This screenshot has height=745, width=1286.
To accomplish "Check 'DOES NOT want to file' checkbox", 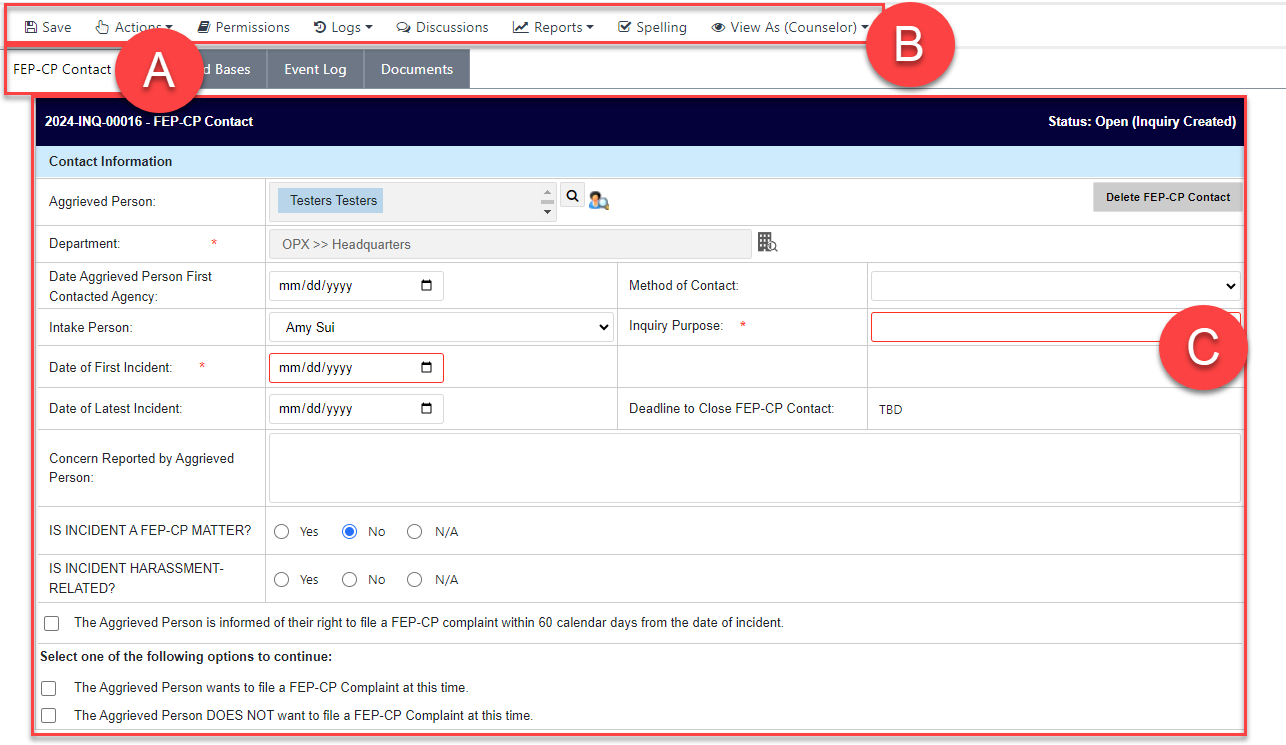I will 49,716.
